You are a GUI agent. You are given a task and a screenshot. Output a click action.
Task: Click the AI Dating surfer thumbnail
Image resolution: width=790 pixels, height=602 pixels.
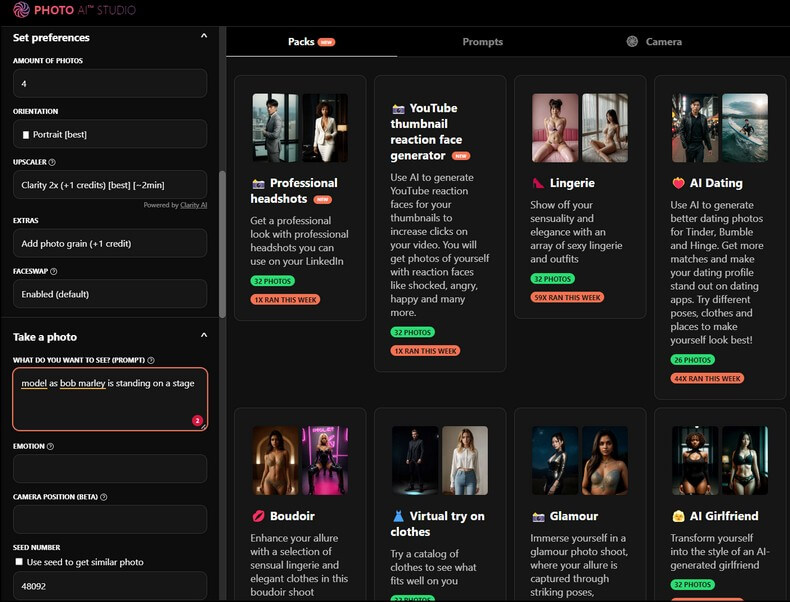point(745,128)
